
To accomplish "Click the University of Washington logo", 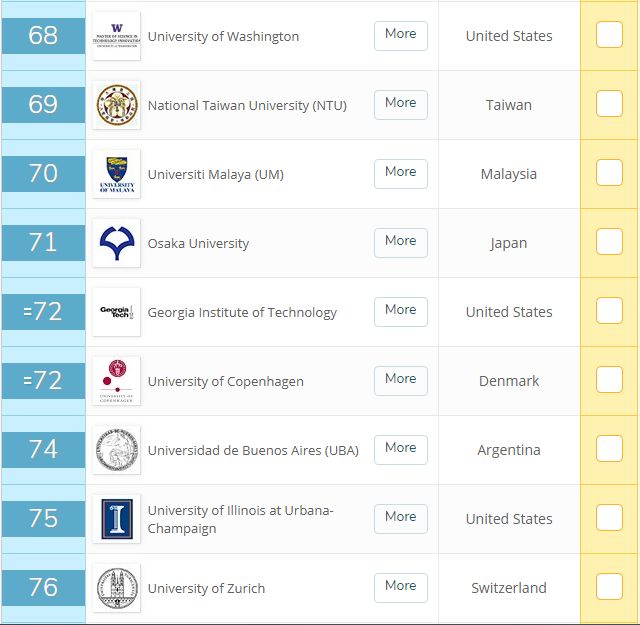I will tap(116, 36).
